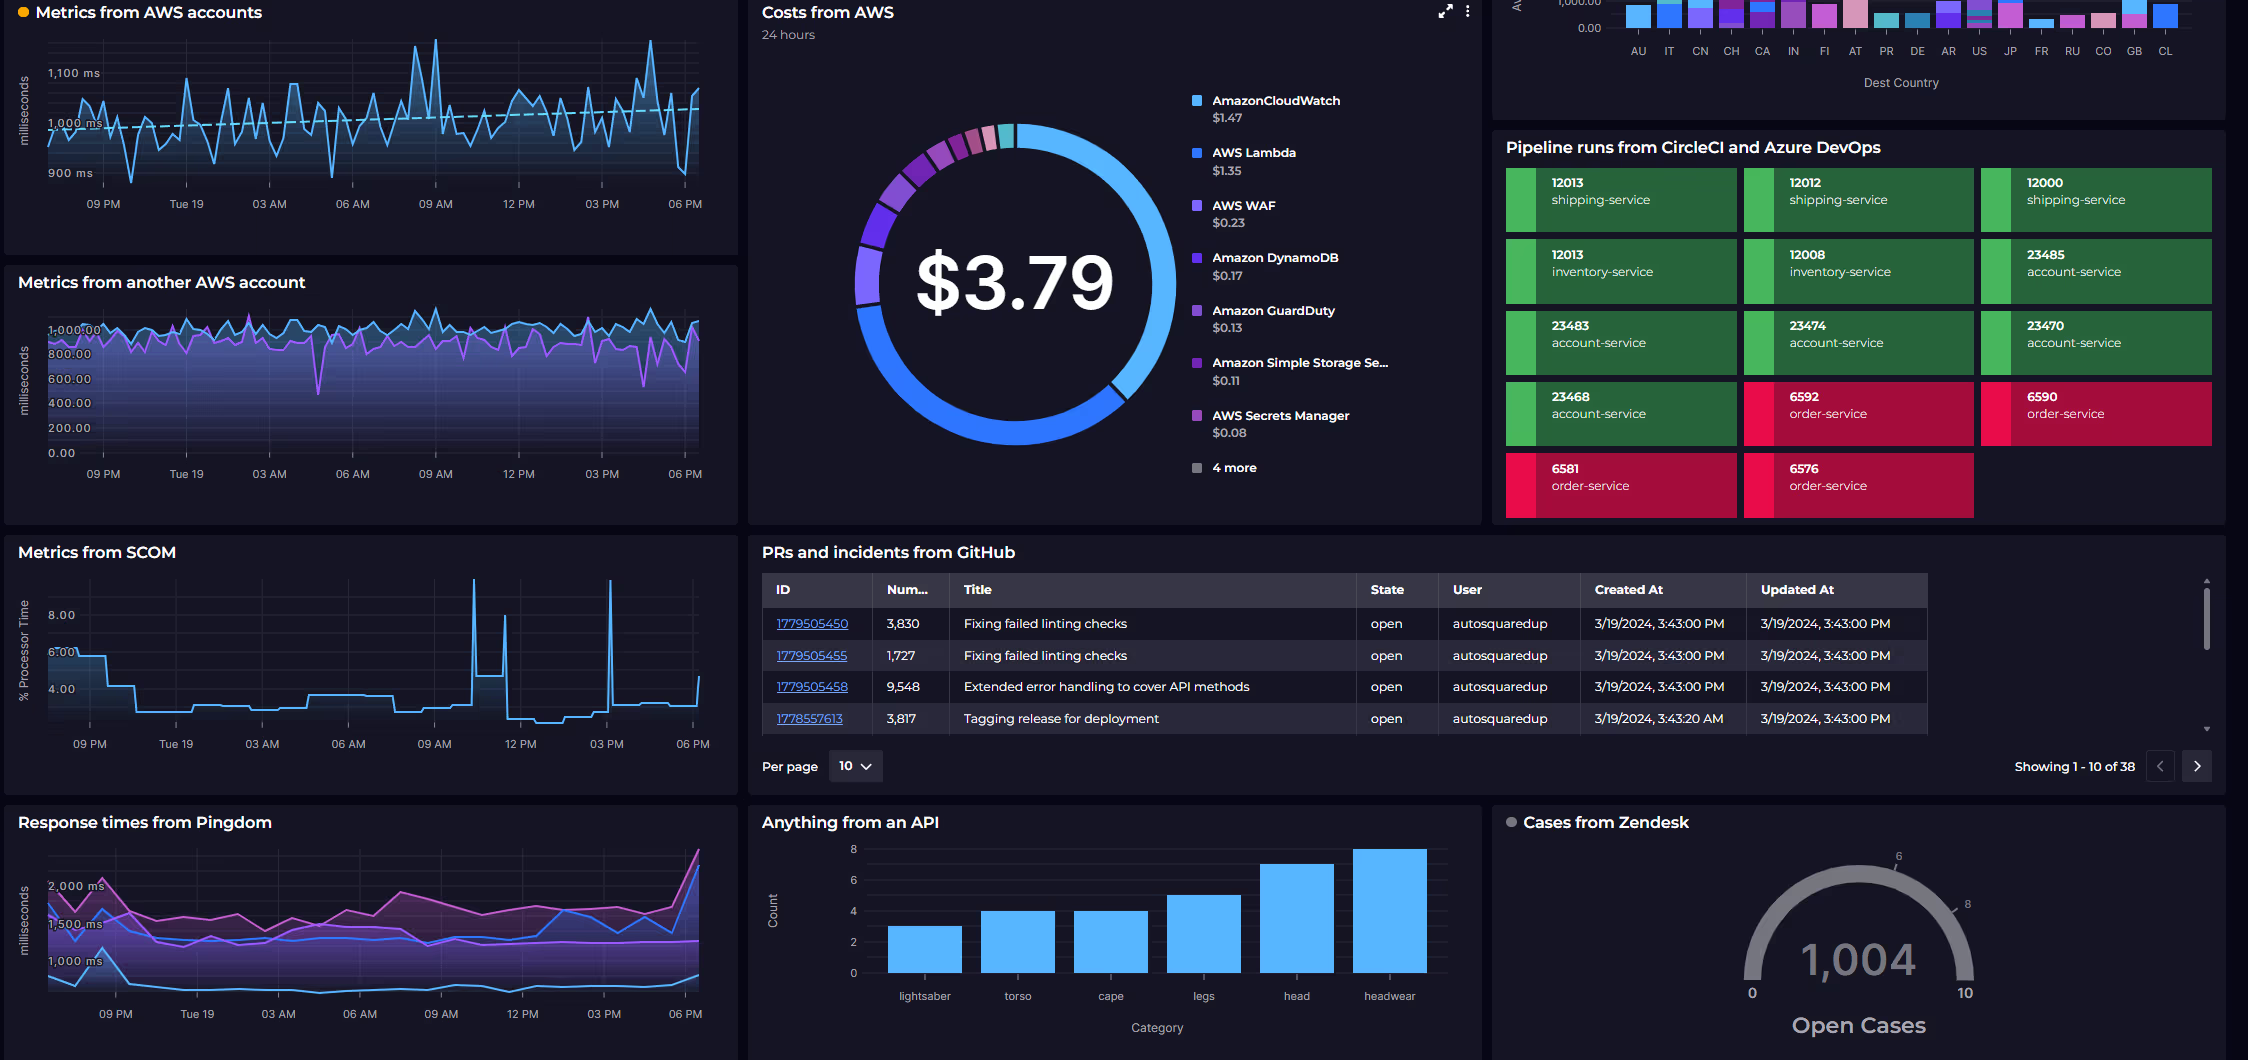Open the Per page dropdown
This screenshot has height=1060, width=2248.
[x=855, y=766]
